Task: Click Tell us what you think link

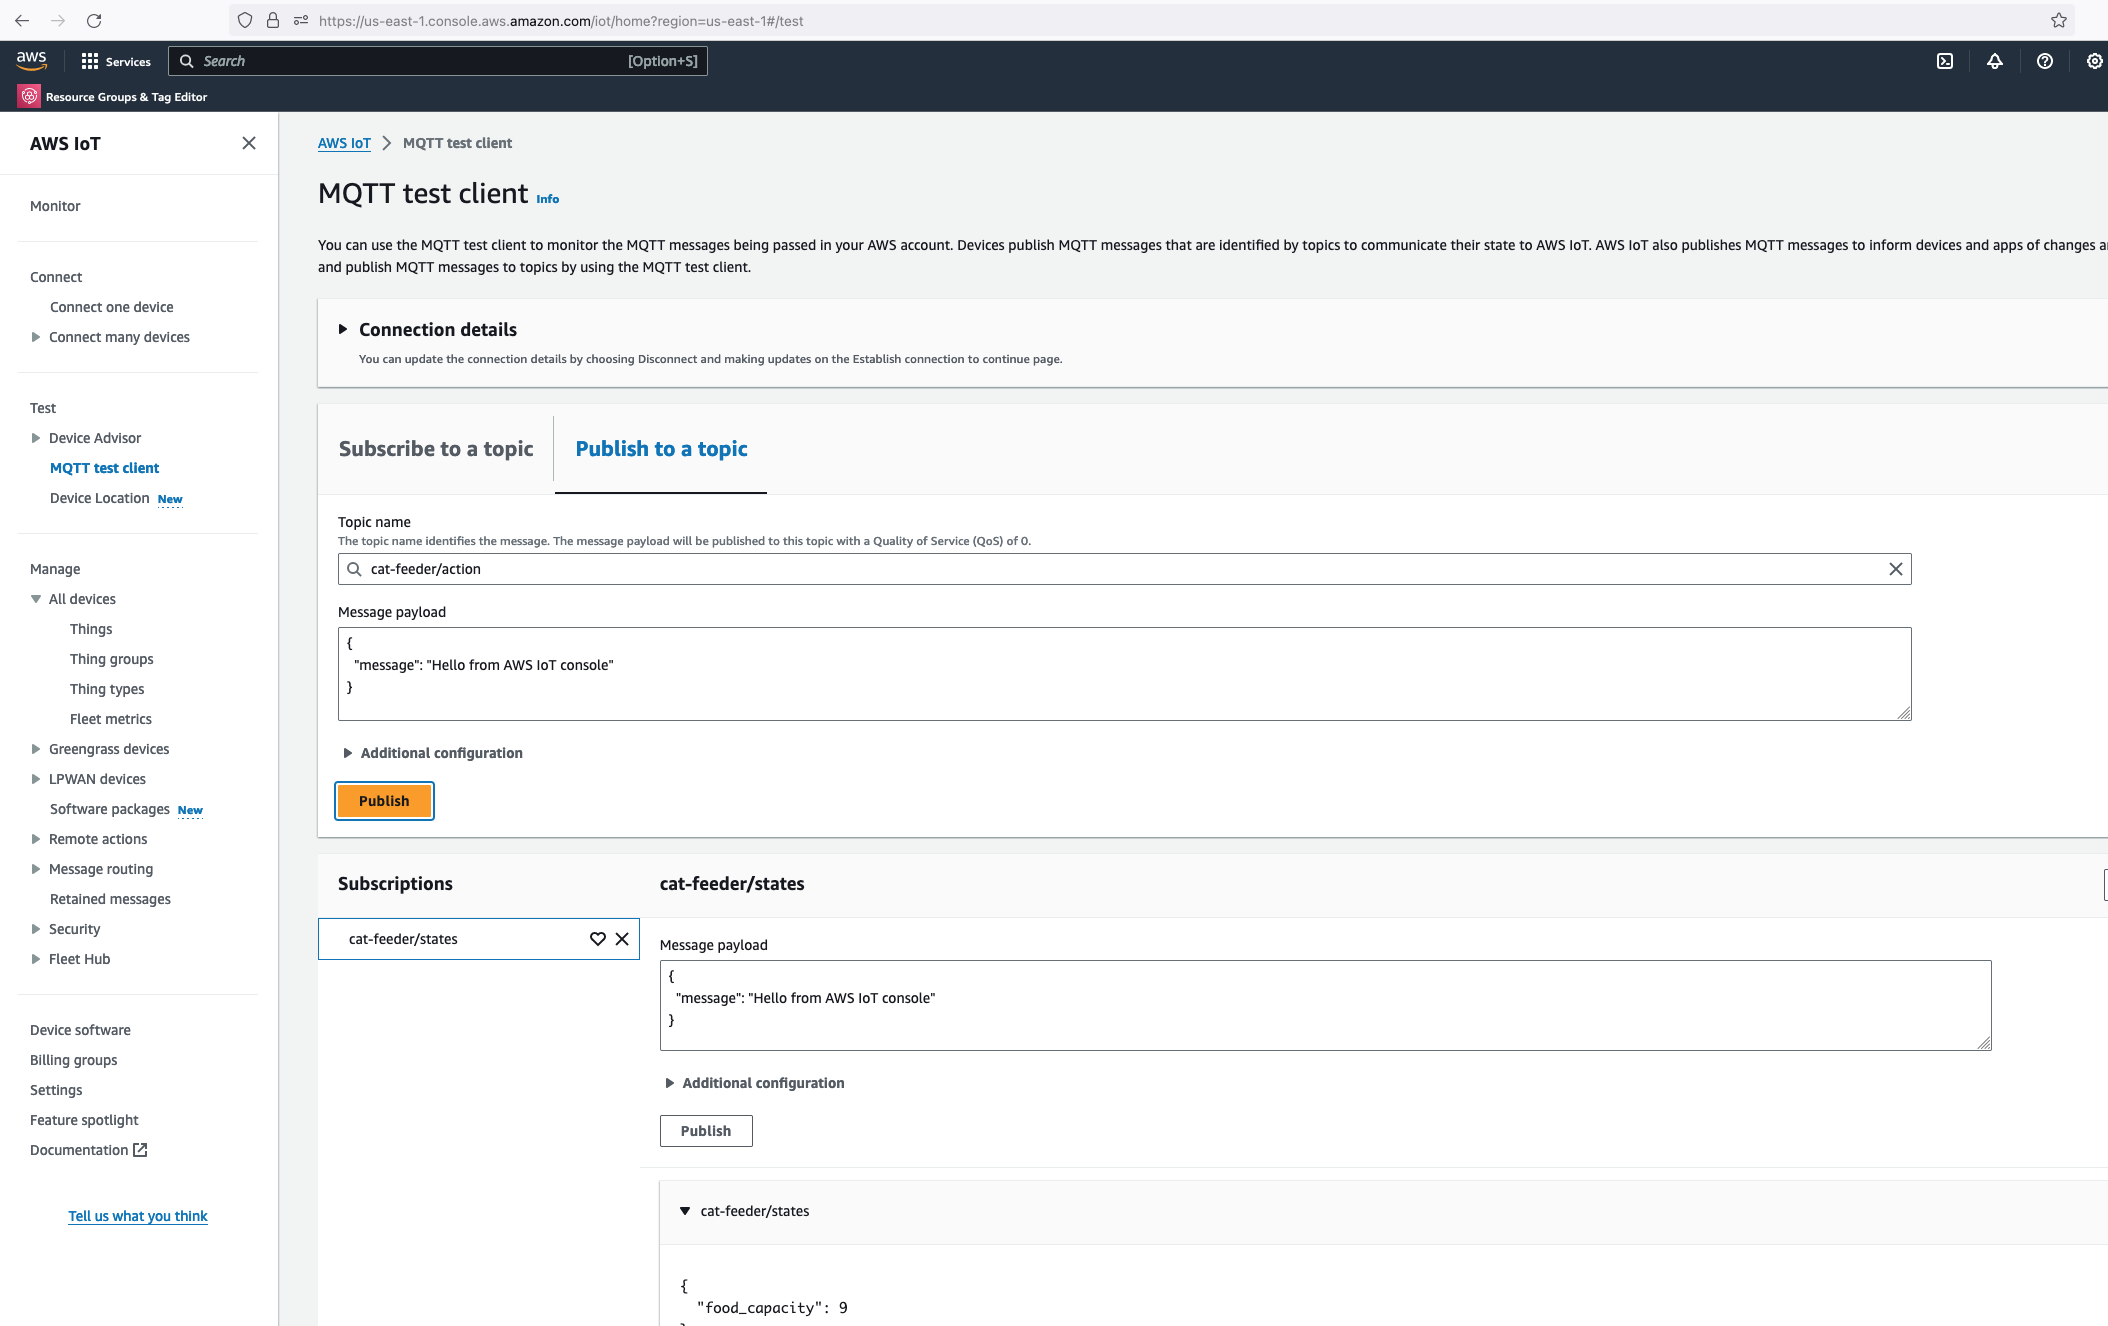Action: (138, 1216)
